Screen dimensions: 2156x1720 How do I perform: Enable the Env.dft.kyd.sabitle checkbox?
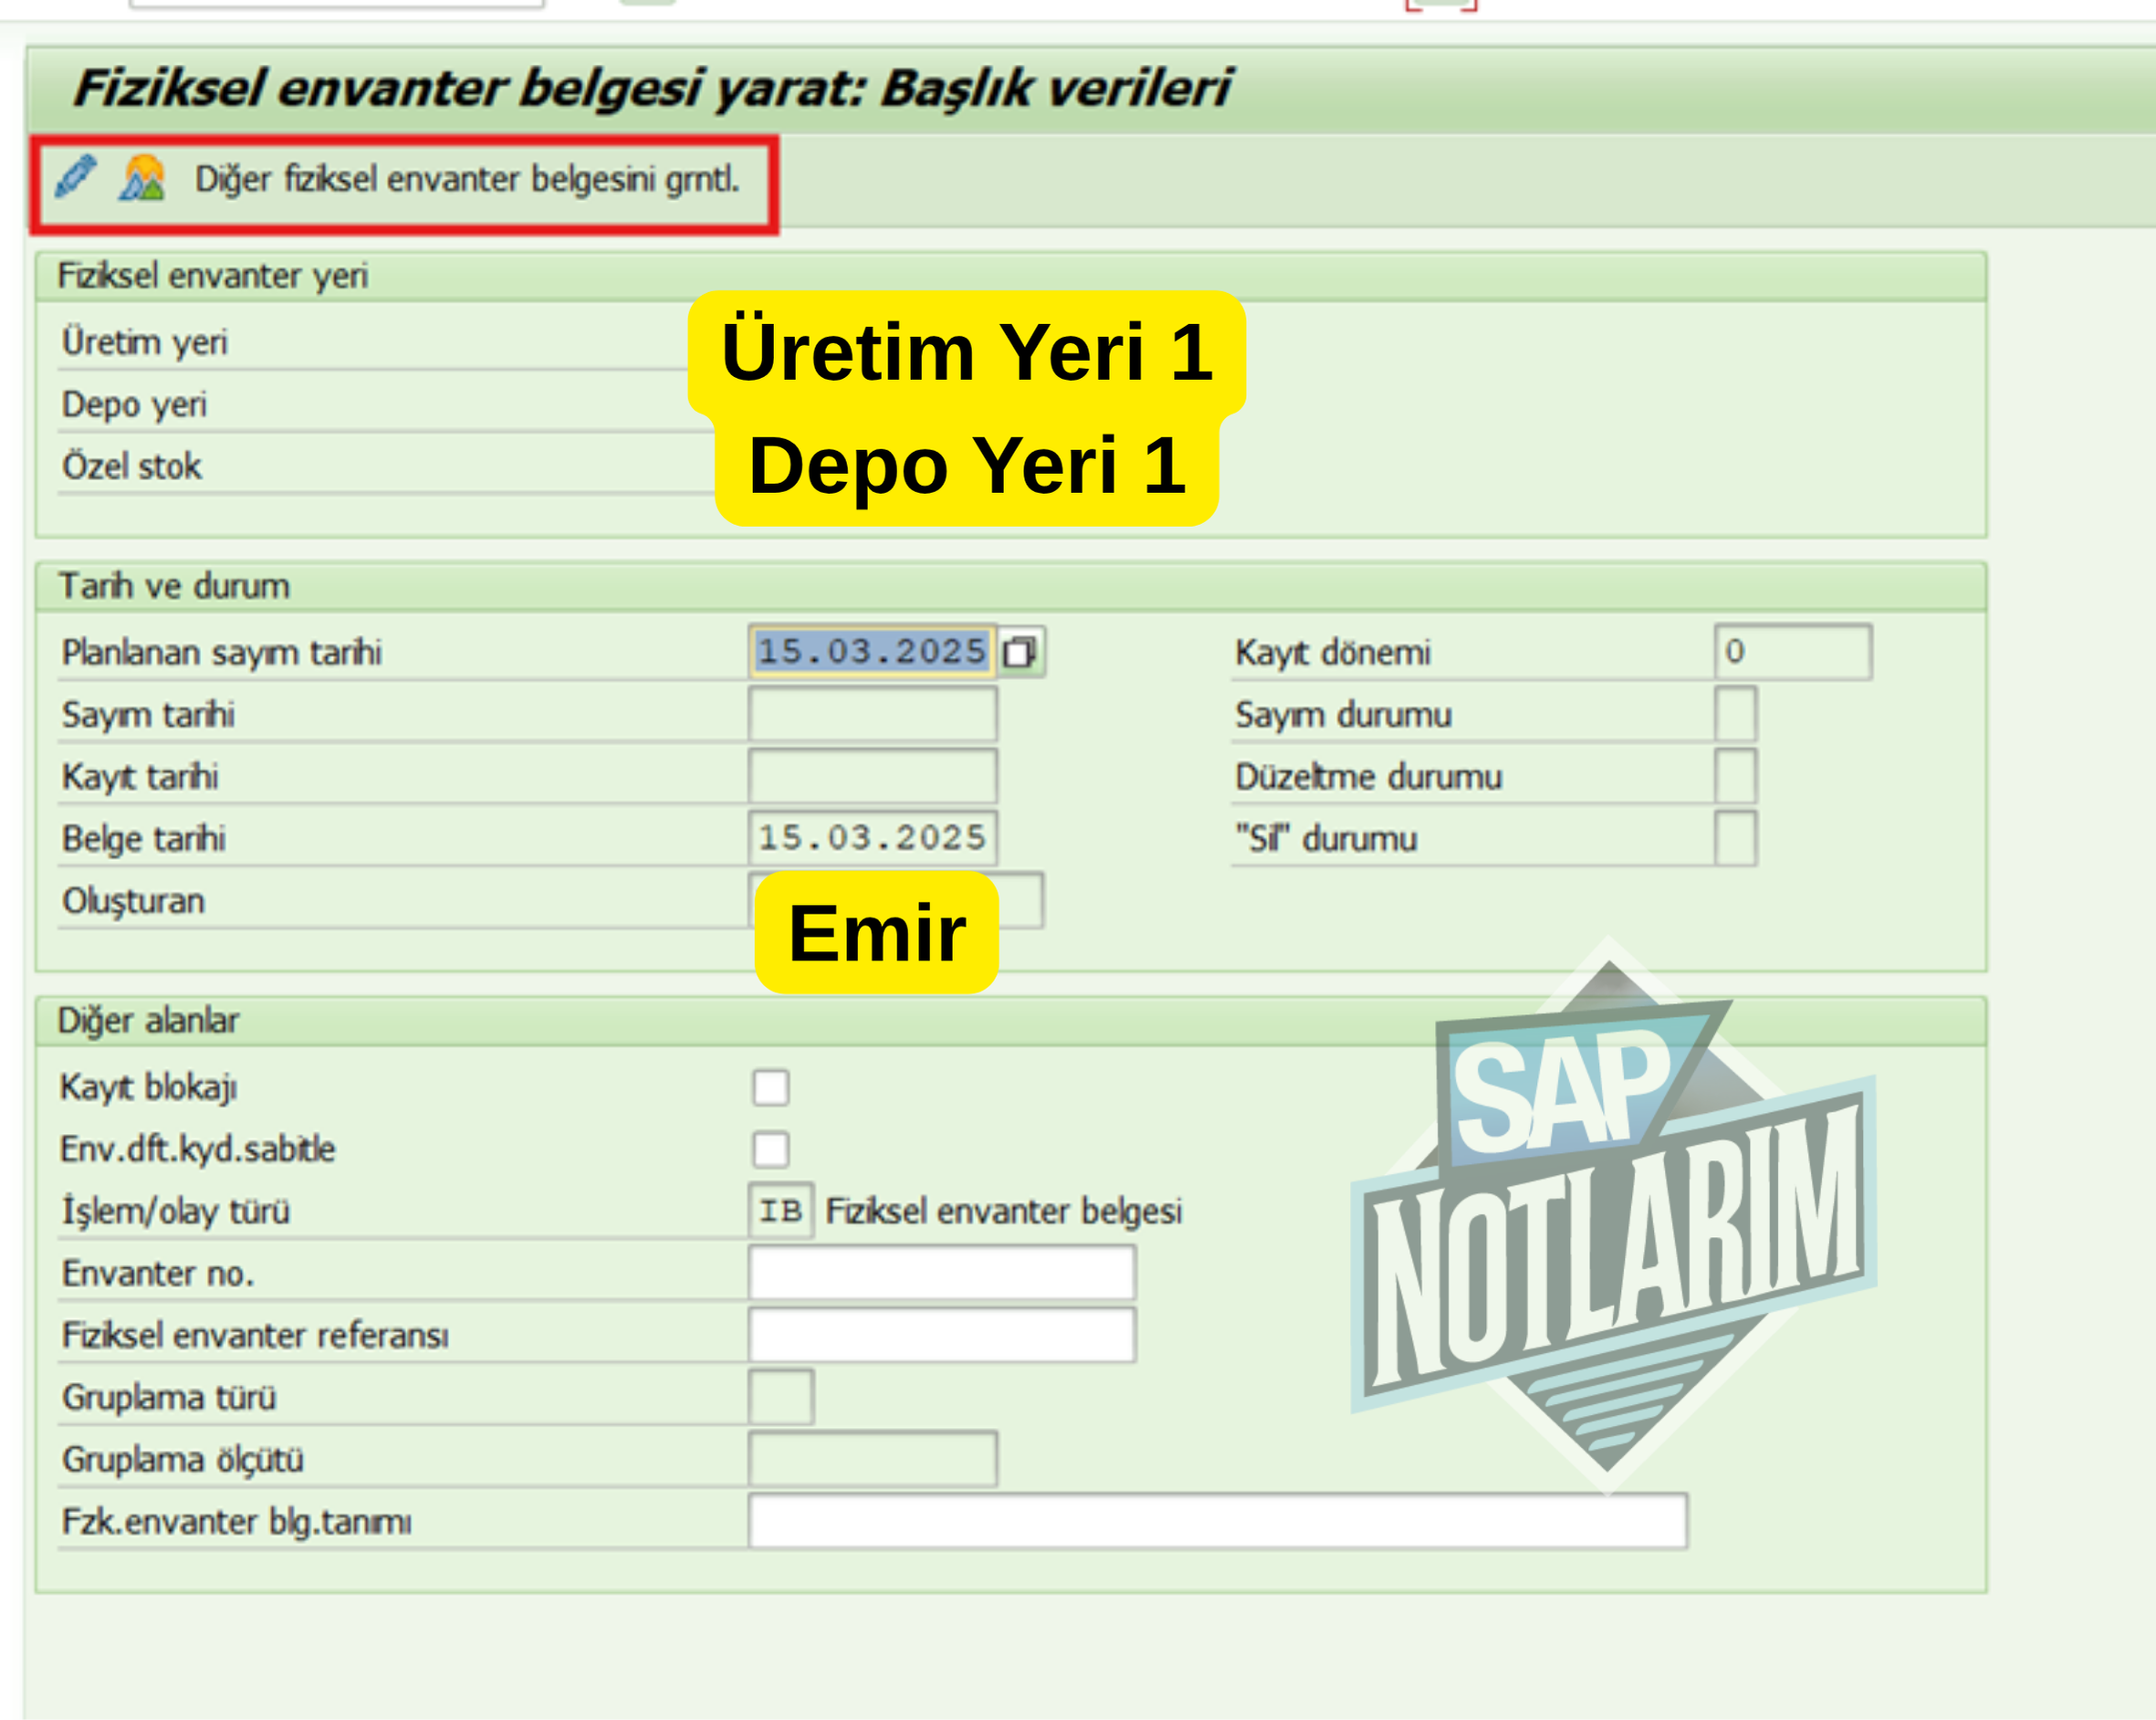pos(771,1149)
